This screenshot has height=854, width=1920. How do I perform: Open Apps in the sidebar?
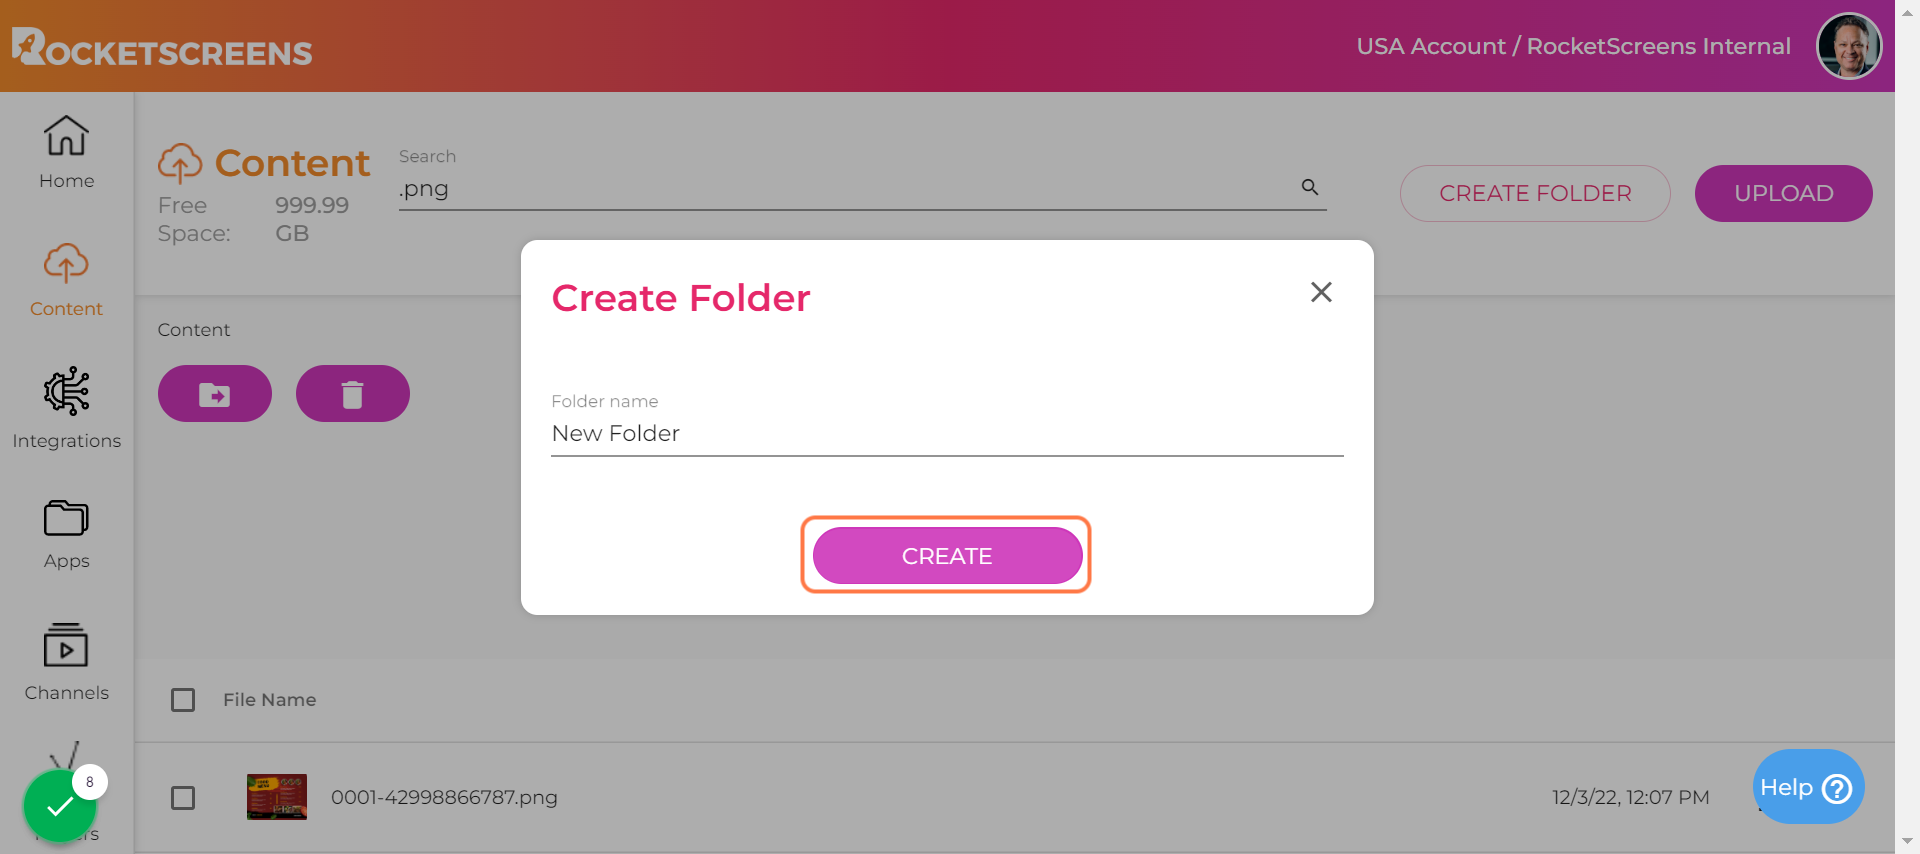66,535
